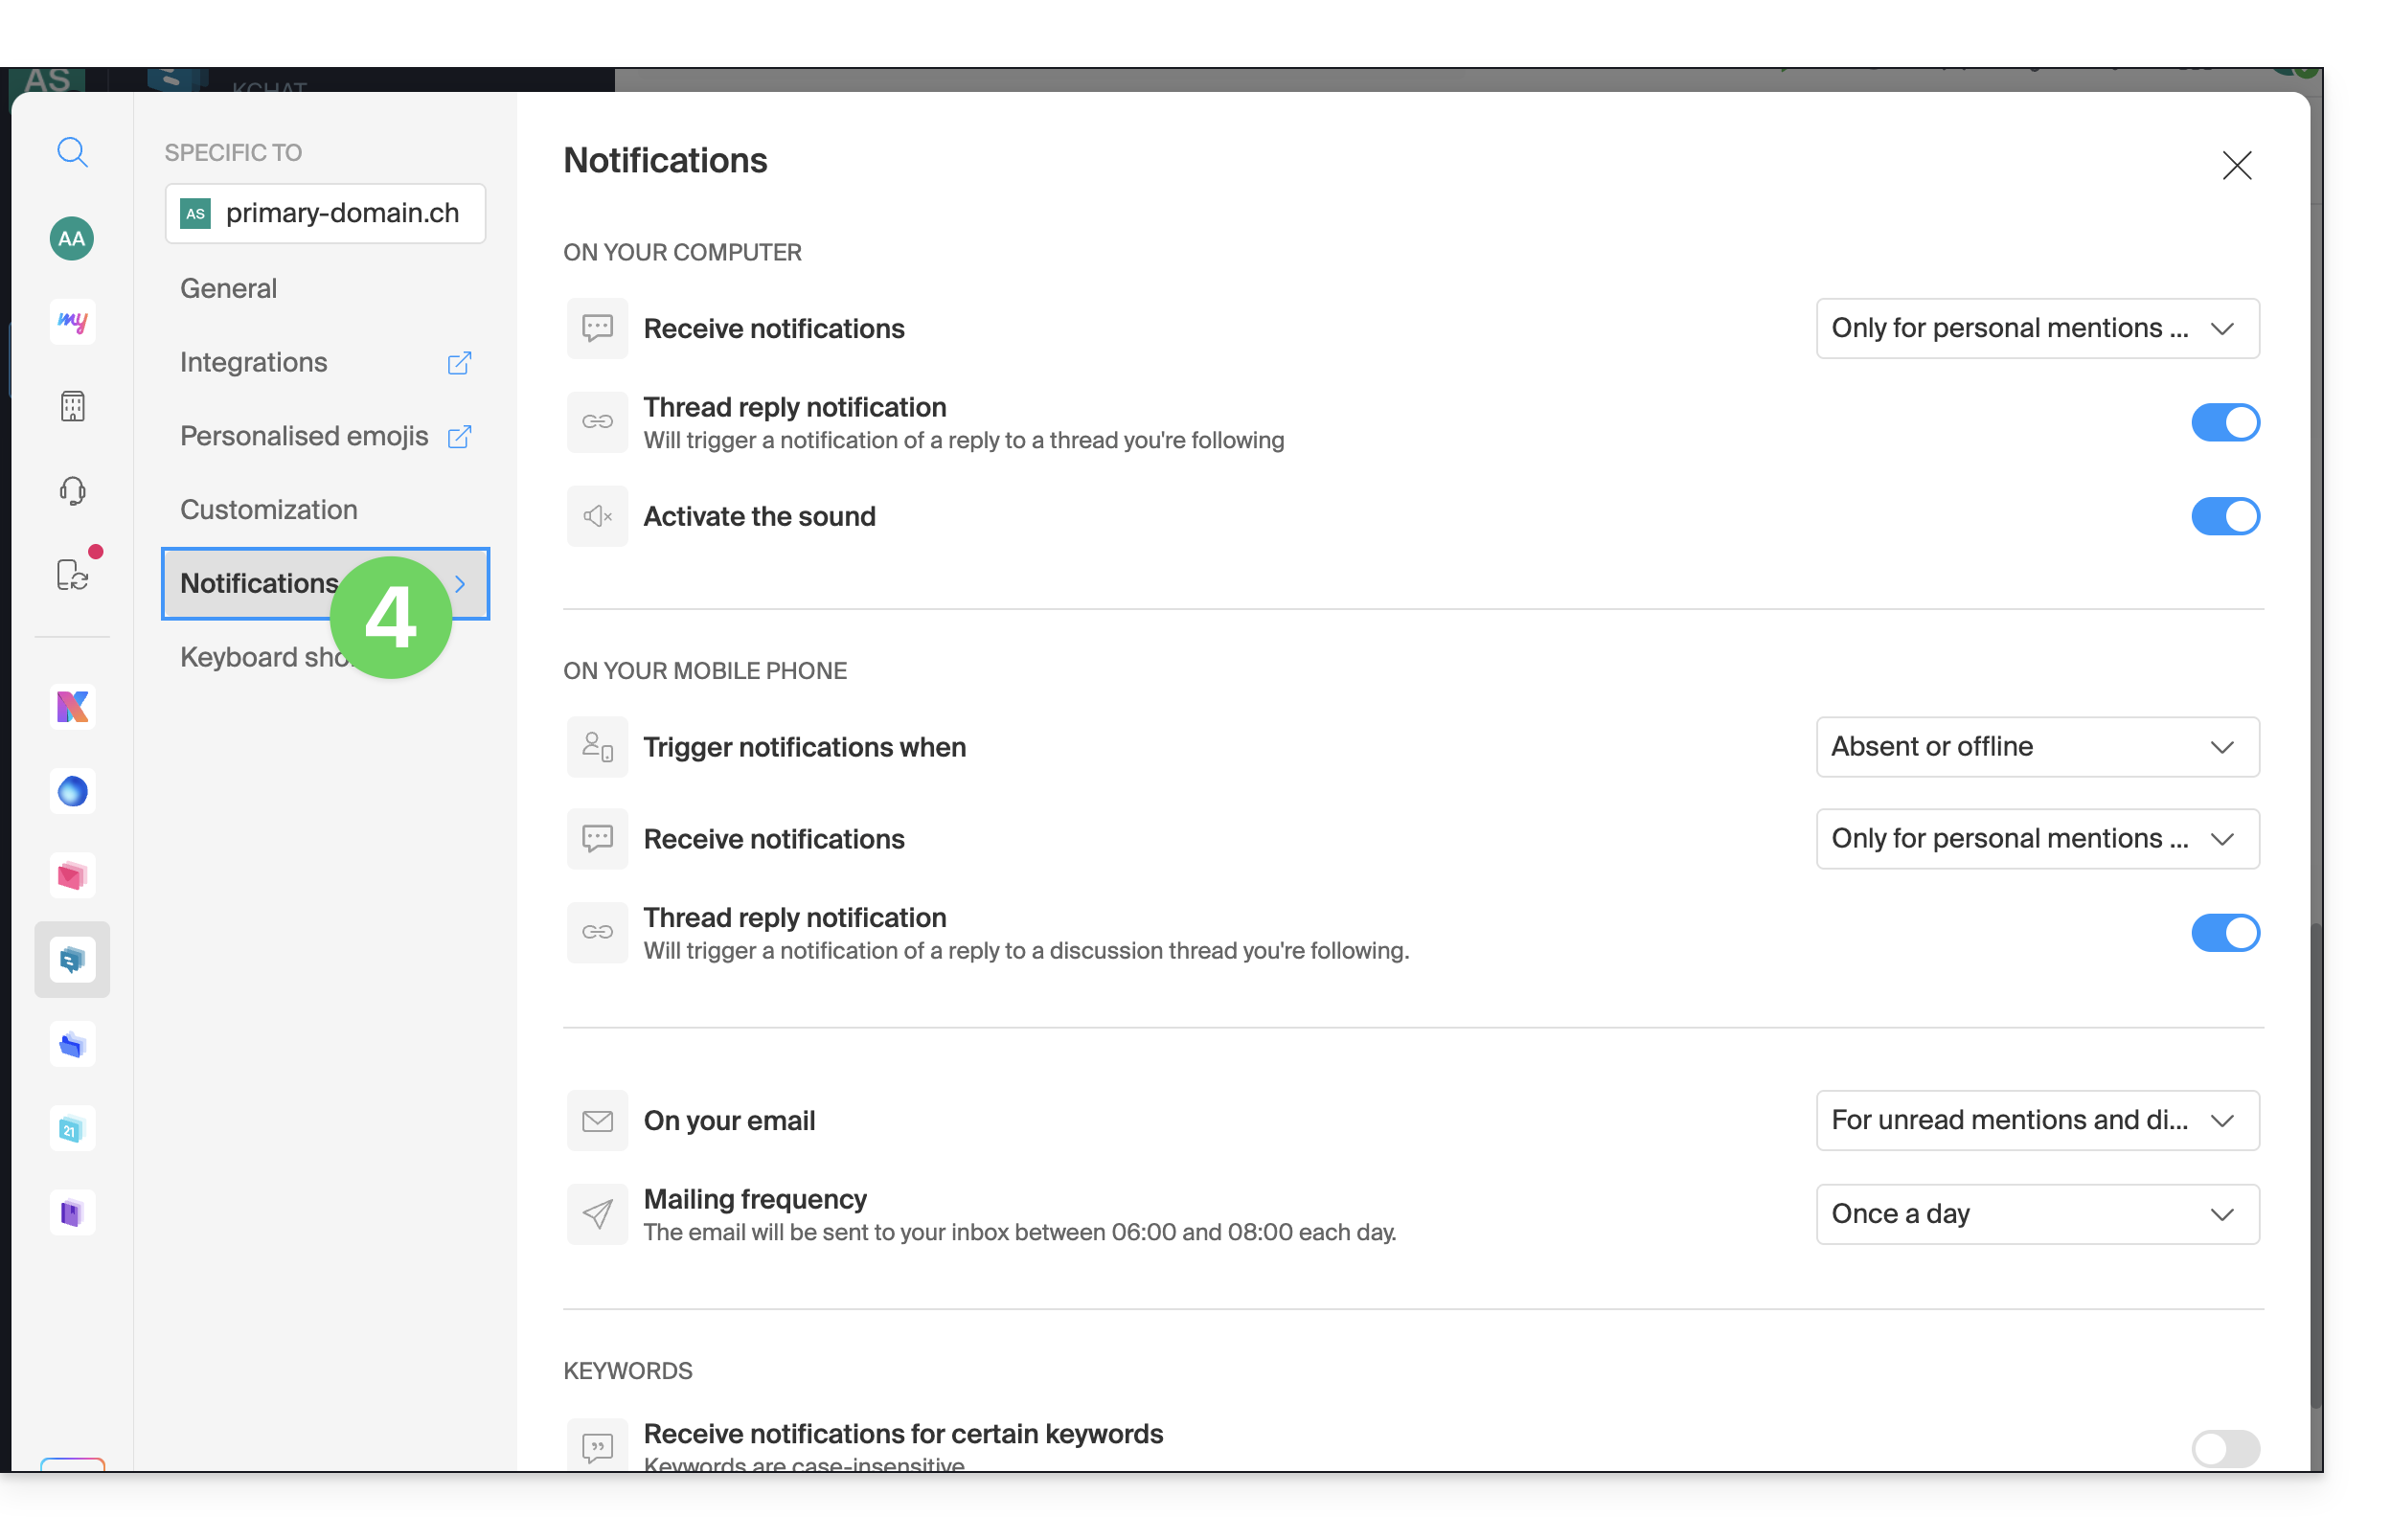
Task: Expand the Once a day frequency dropdown
Action: click(x=2038, y=1215)
